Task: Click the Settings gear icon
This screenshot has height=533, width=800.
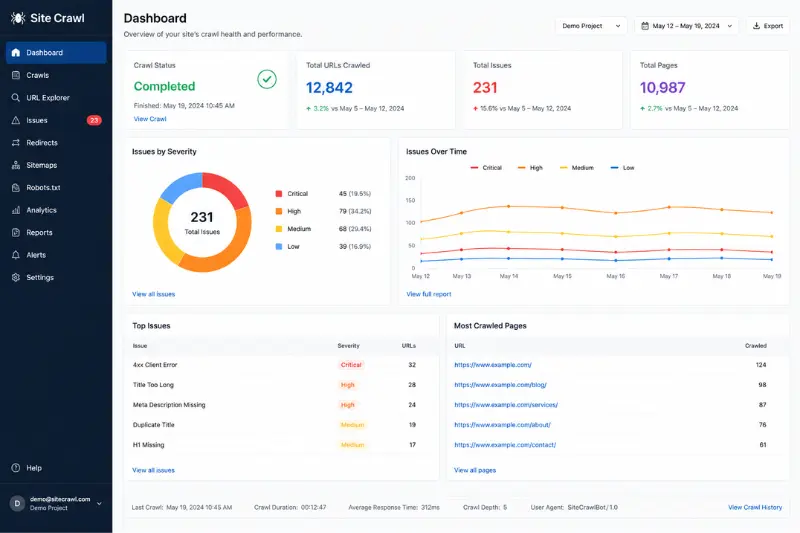Action: coord(16,277)
